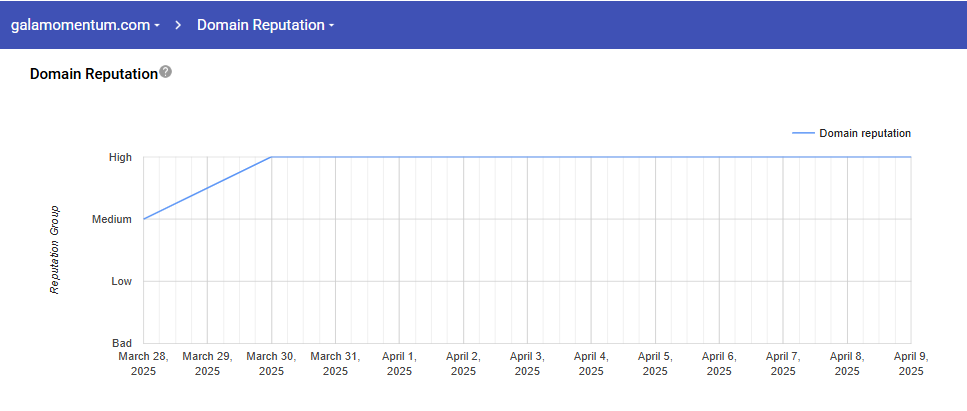Click the April 7, 2025 axis date
The height and width of the screenshot is (411, 967).
tap(783, 363)
